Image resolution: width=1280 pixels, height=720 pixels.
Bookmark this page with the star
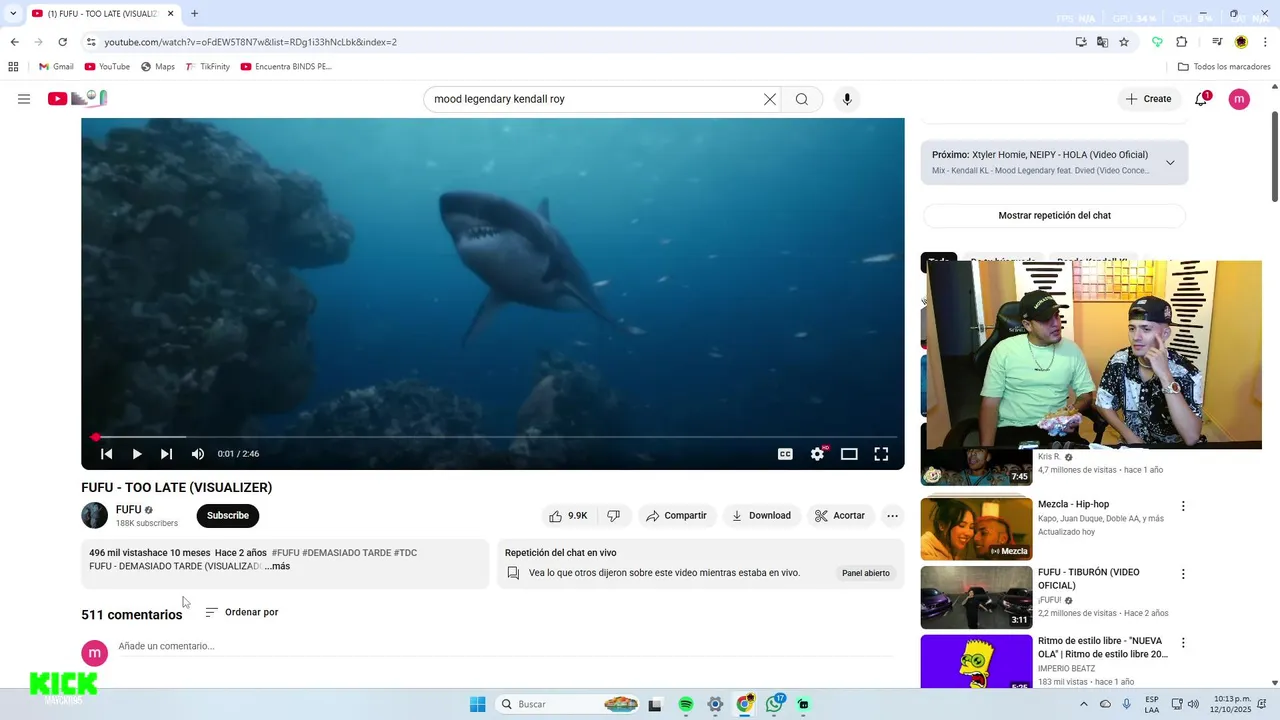pos(1124,42)
